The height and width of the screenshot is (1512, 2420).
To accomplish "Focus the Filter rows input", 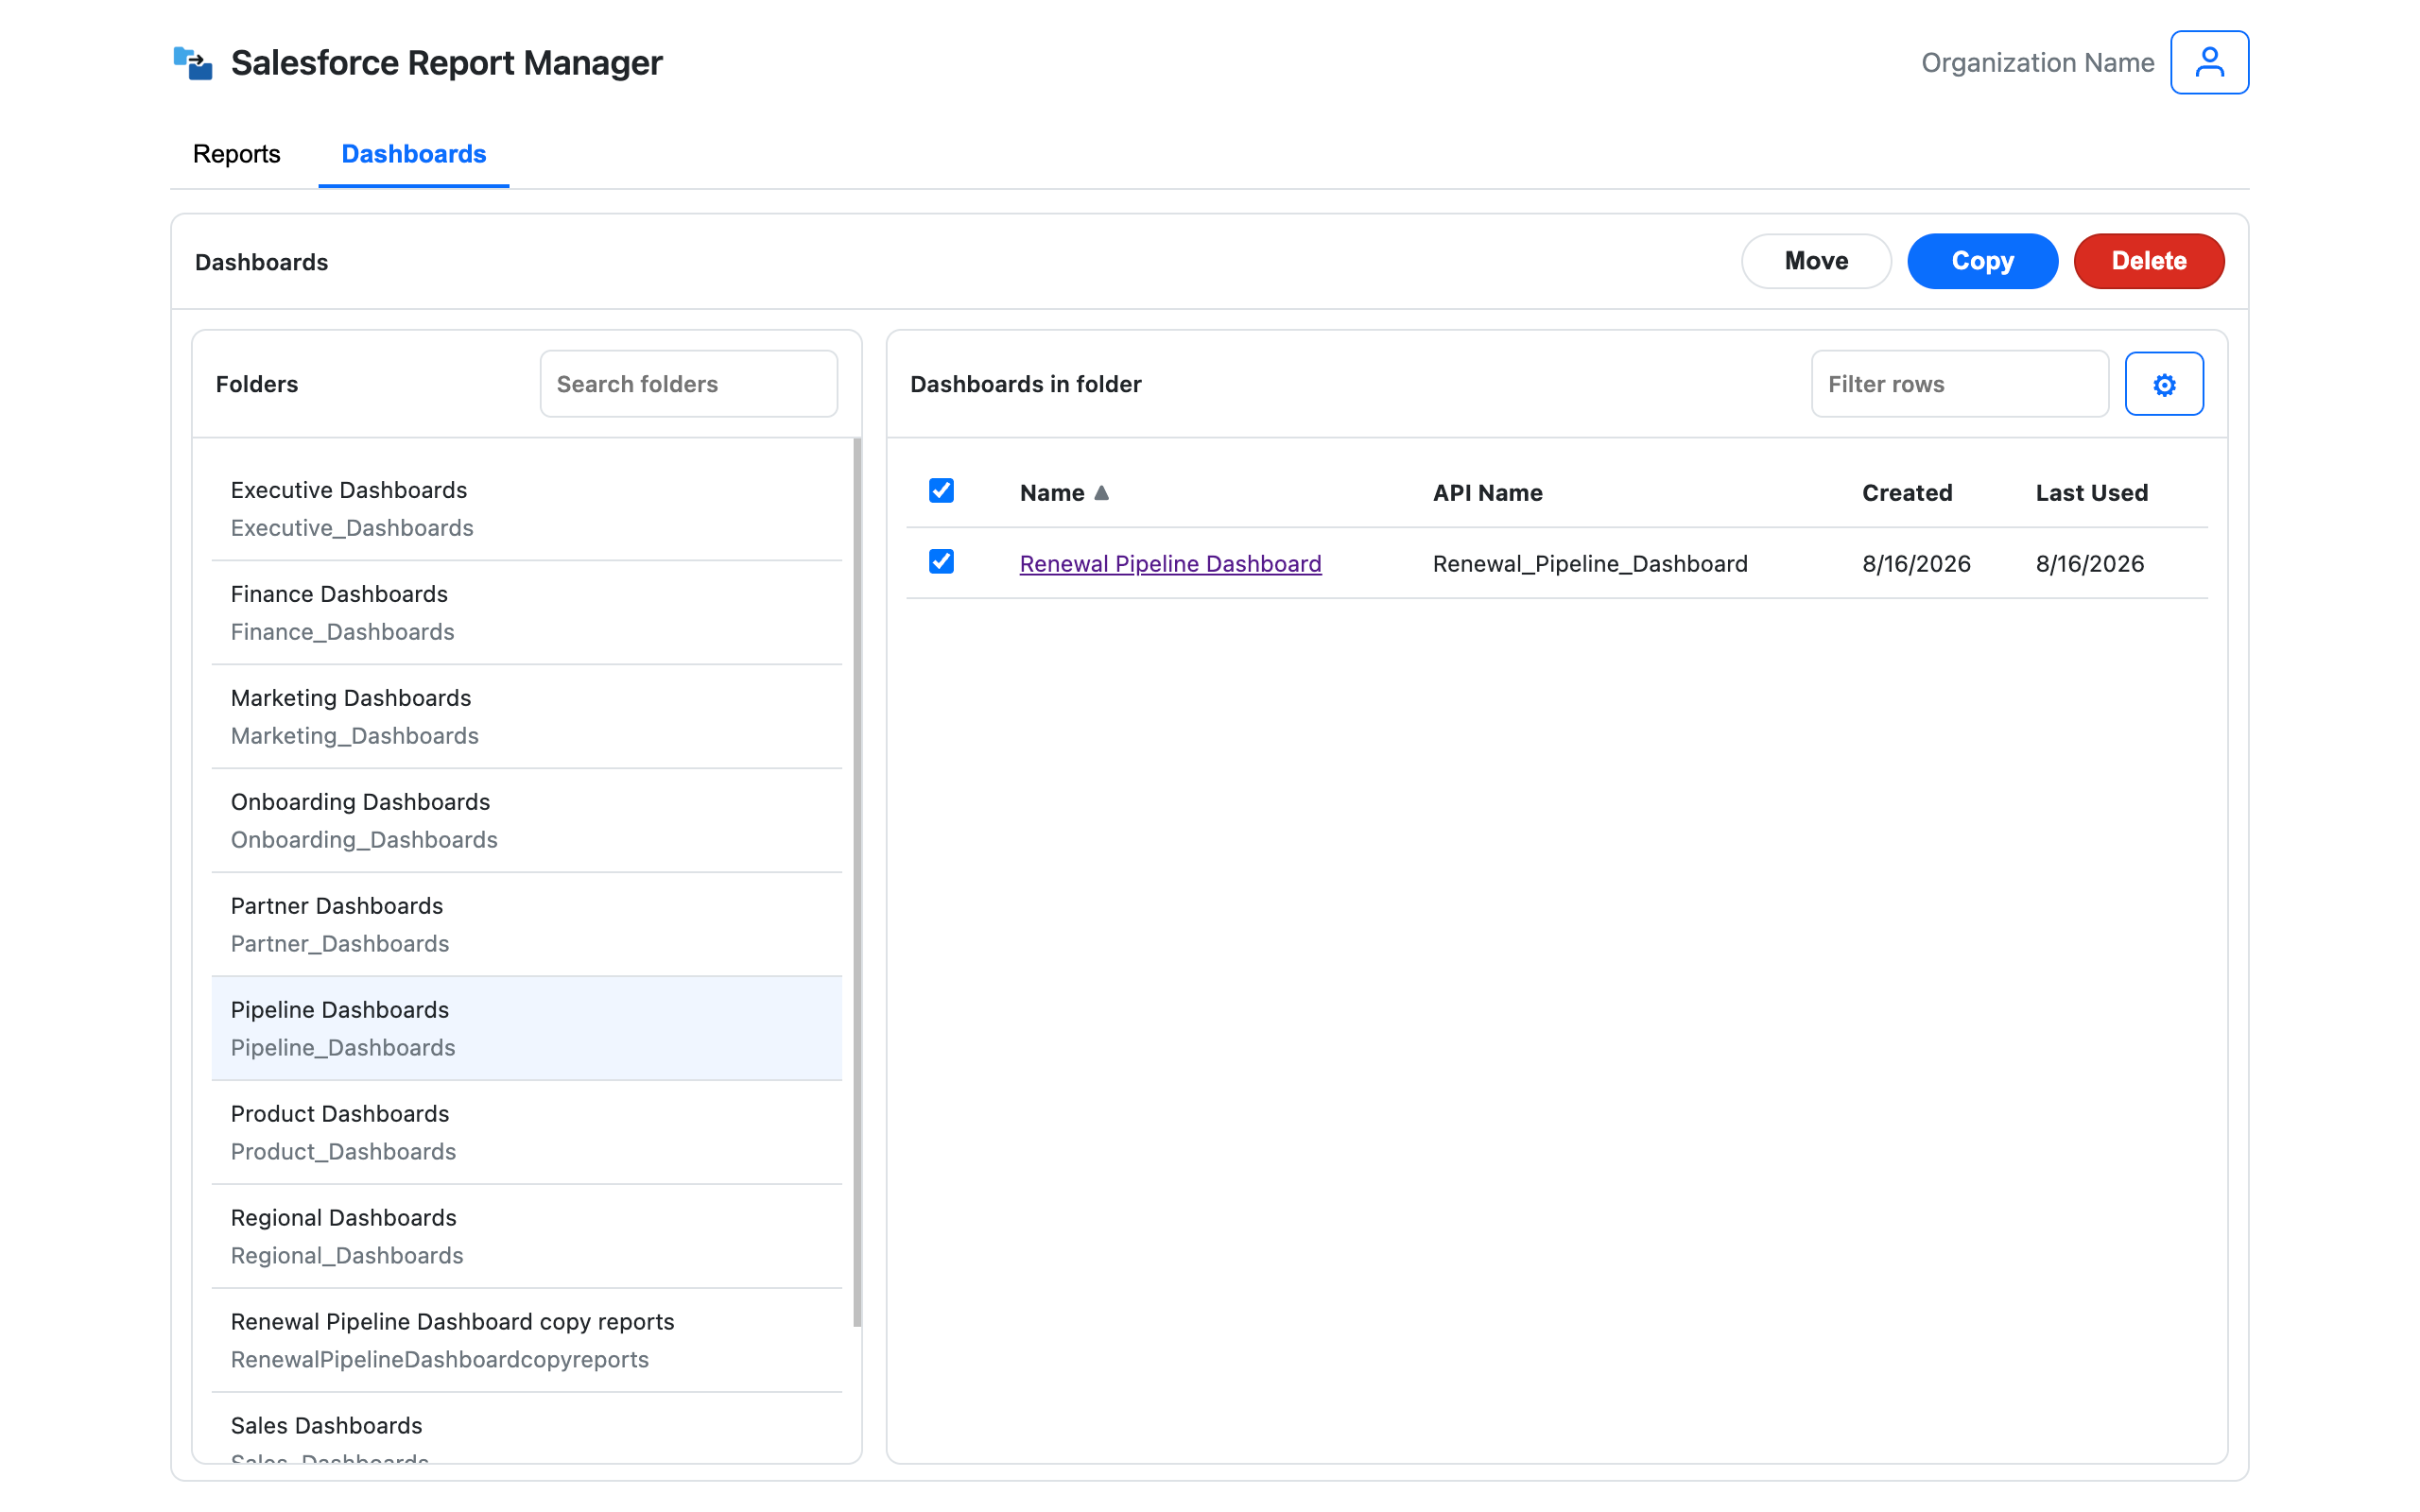I will pyautogui.click(x=1960, y=384).
